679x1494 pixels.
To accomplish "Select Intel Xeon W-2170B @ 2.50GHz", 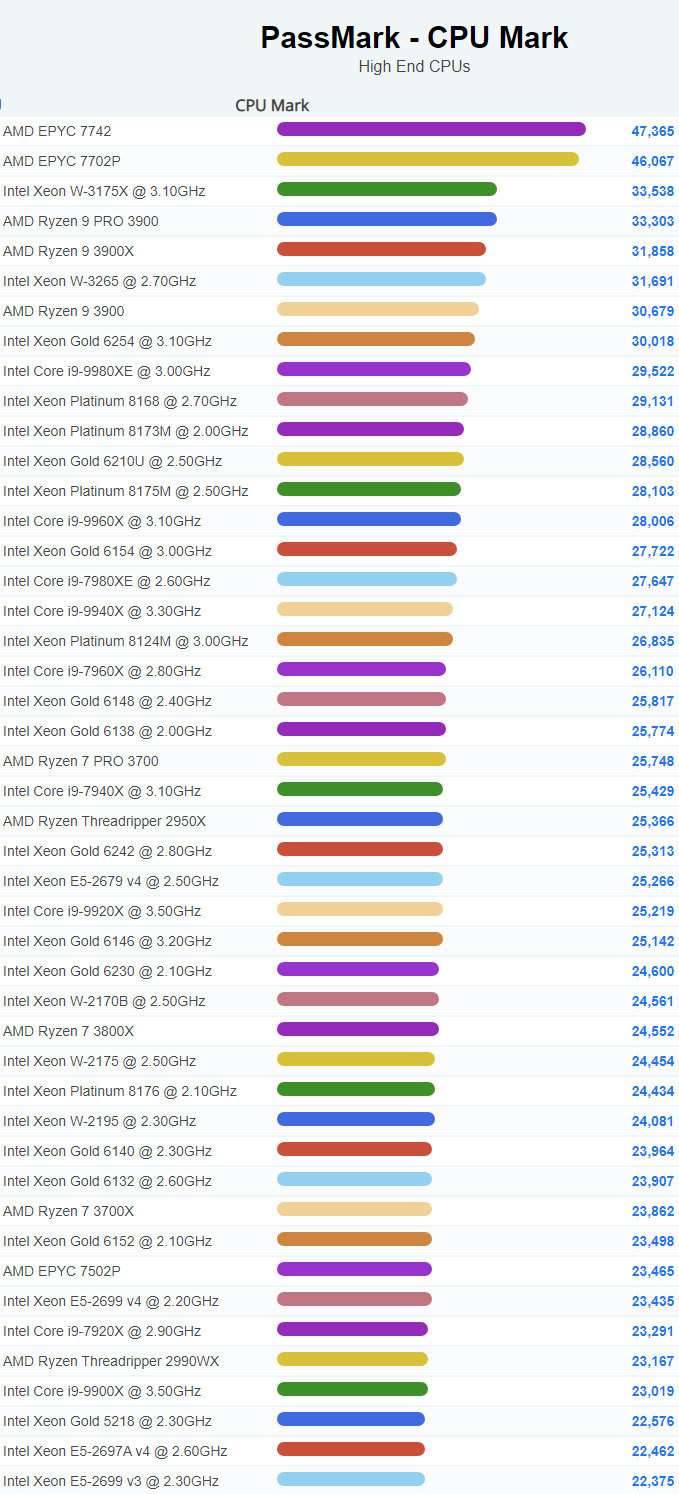I will point(104,1001).
